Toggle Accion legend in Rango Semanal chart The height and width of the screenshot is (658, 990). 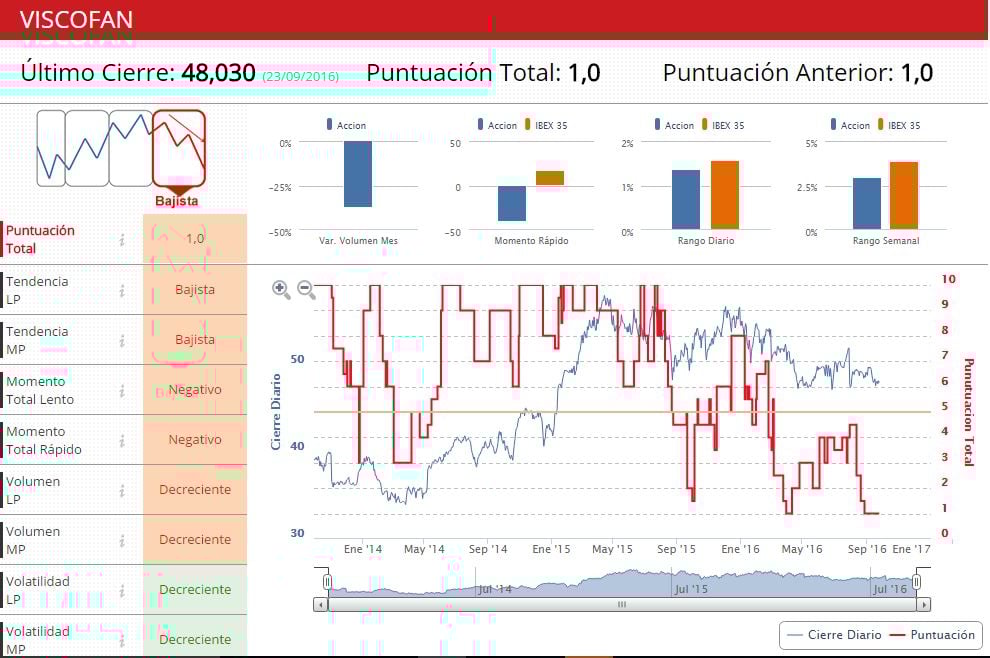click(x=850, y=125)
